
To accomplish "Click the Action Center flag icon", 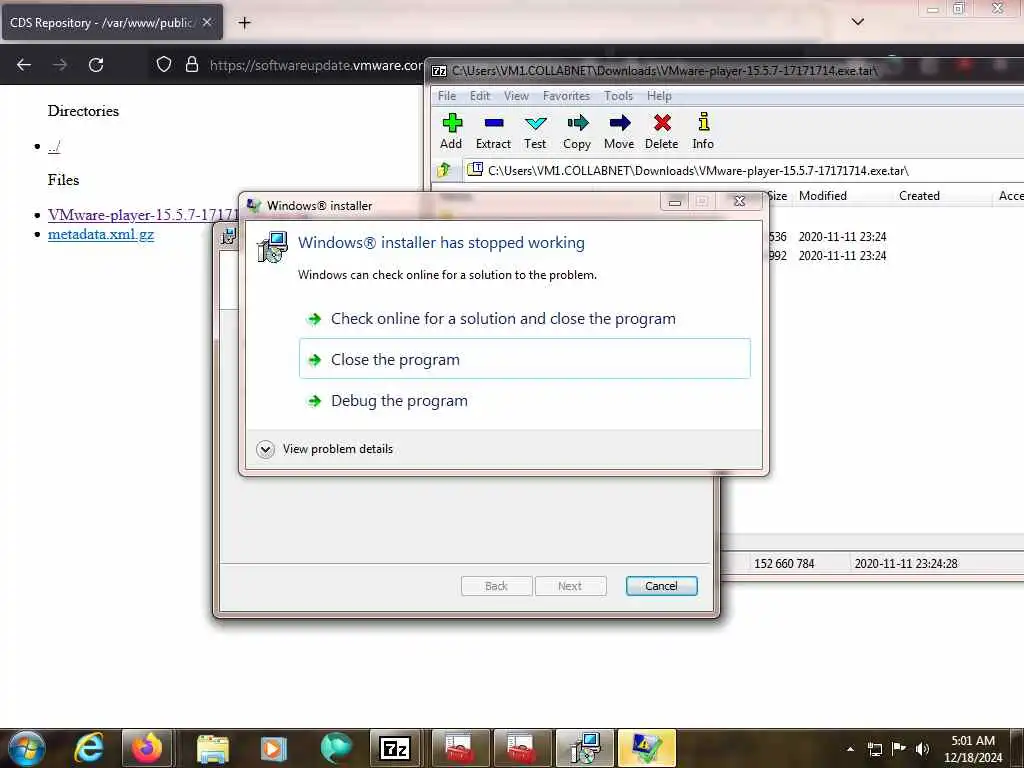I will click(x=899, y=749).
